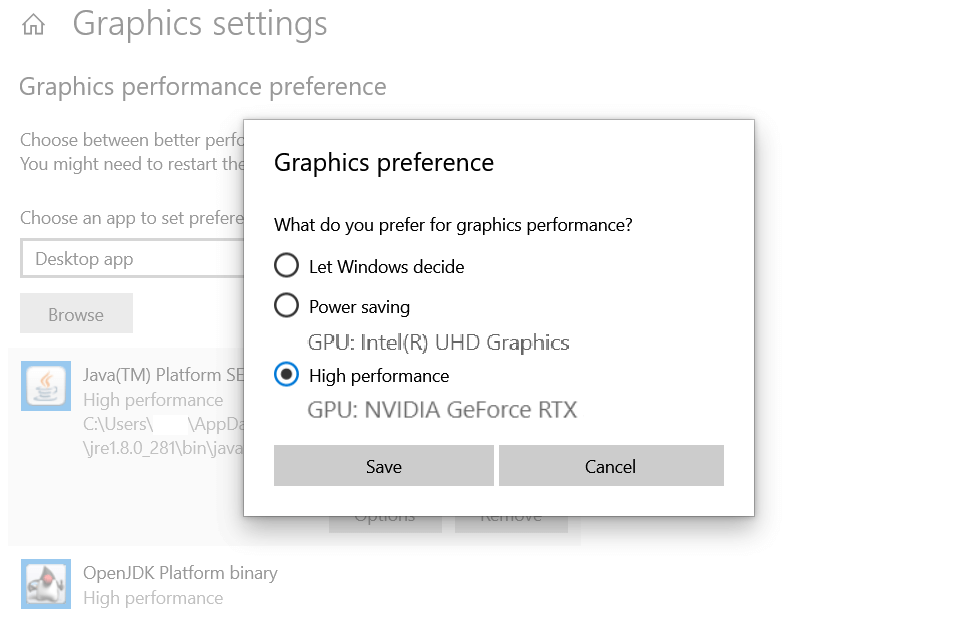Select the Let Windows decide option

(x=287, y=266)
